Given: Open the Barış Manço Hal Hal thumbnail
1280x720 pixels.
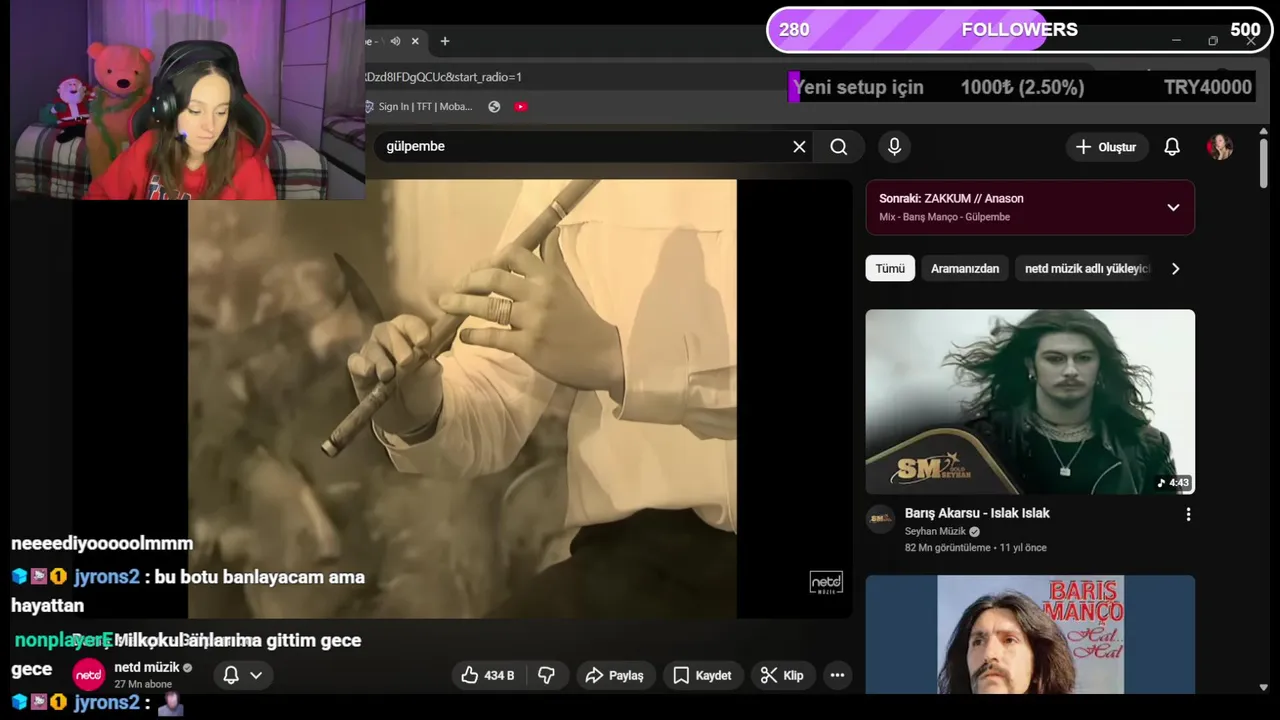Looking at the screenshot, I should [1030, 634].
